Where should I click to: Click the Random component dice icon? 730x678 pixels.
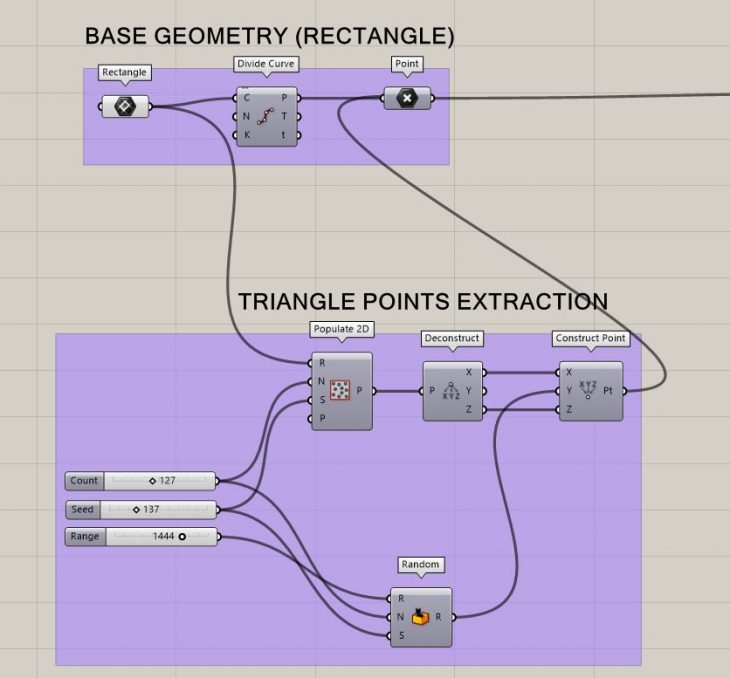coord(420,617)
